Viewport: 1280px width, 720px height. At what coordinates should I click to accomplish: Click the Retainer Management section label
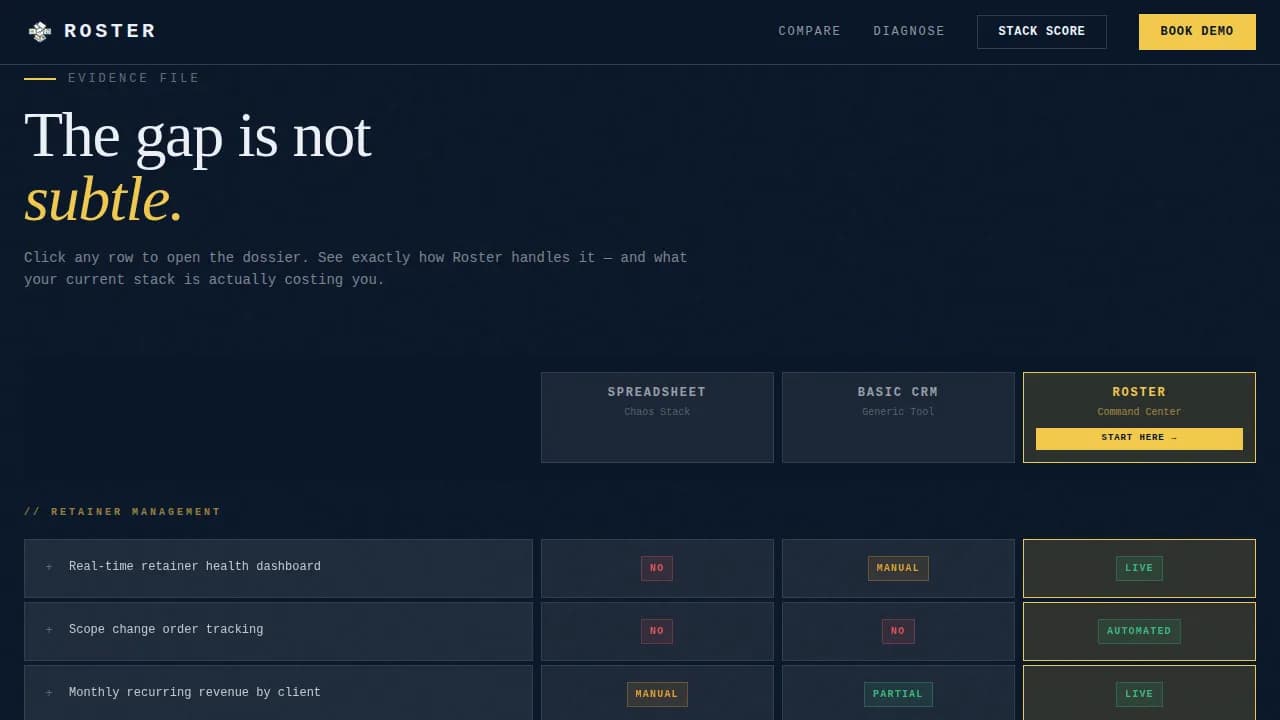coord(122,512)
